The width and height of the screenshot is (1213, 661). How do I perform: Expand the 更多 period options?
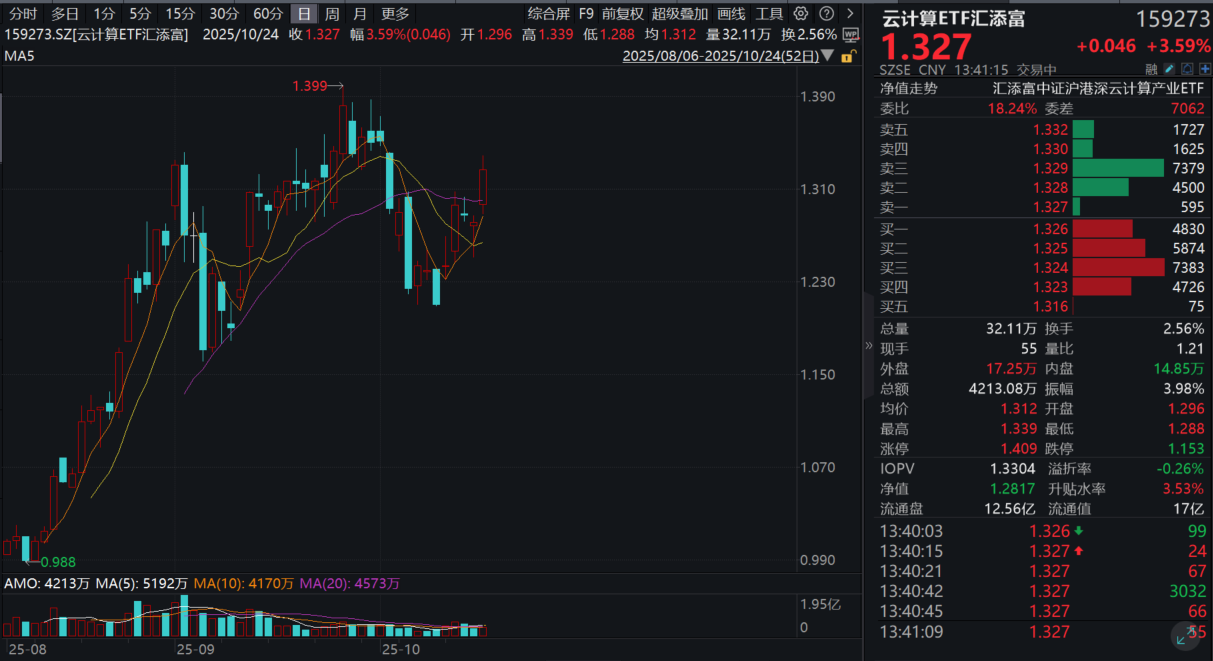click(x=395, y=14)
